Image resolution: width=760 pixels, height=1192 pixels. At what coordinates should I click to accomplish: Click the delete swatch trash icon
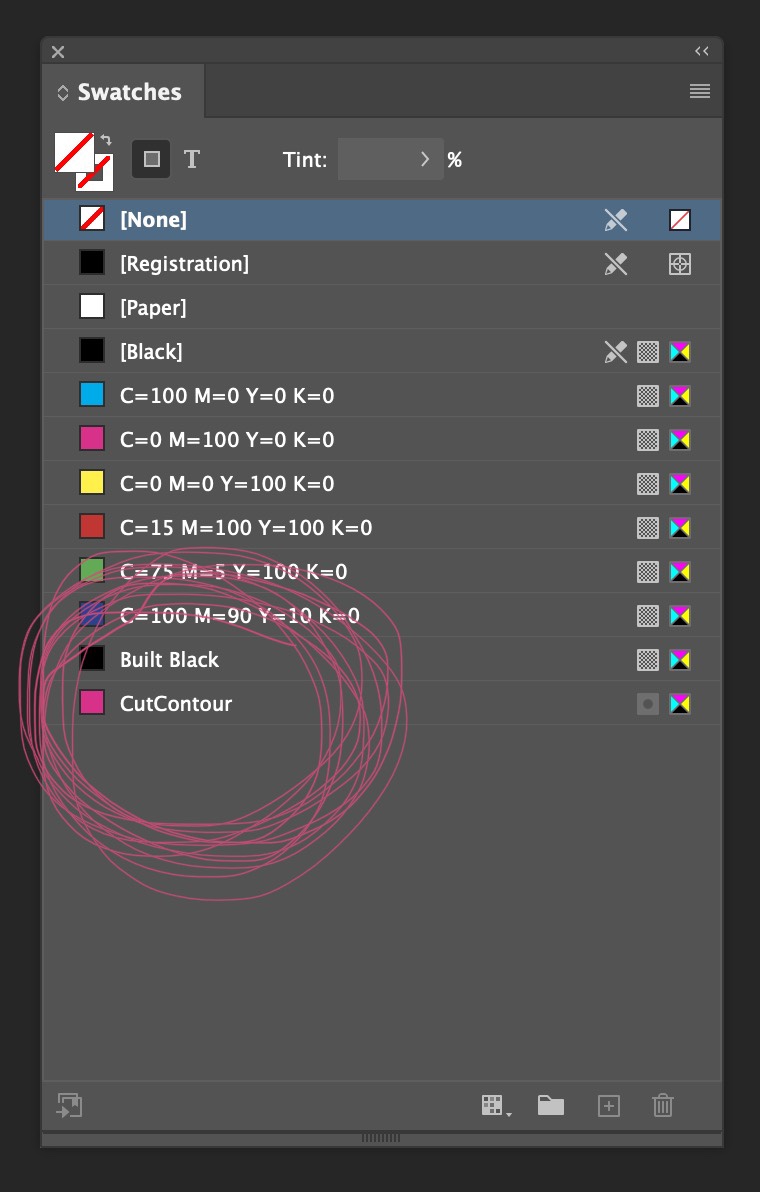tap(662, 1105)
